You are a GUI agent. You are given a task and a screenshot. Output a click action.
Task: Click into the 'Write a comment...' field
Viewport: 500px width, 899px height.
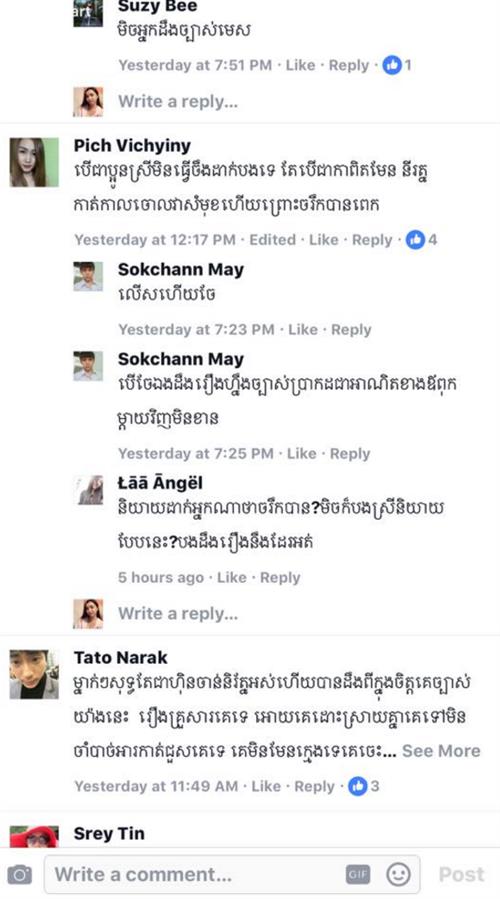pos(232,875)
